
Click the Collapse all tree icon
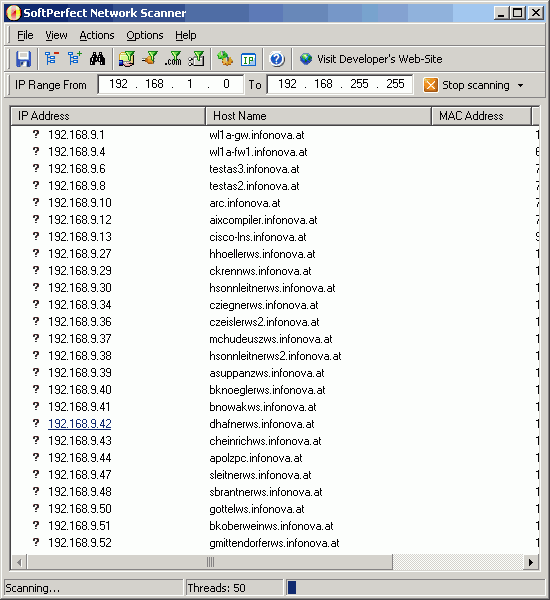pos(51,59)
